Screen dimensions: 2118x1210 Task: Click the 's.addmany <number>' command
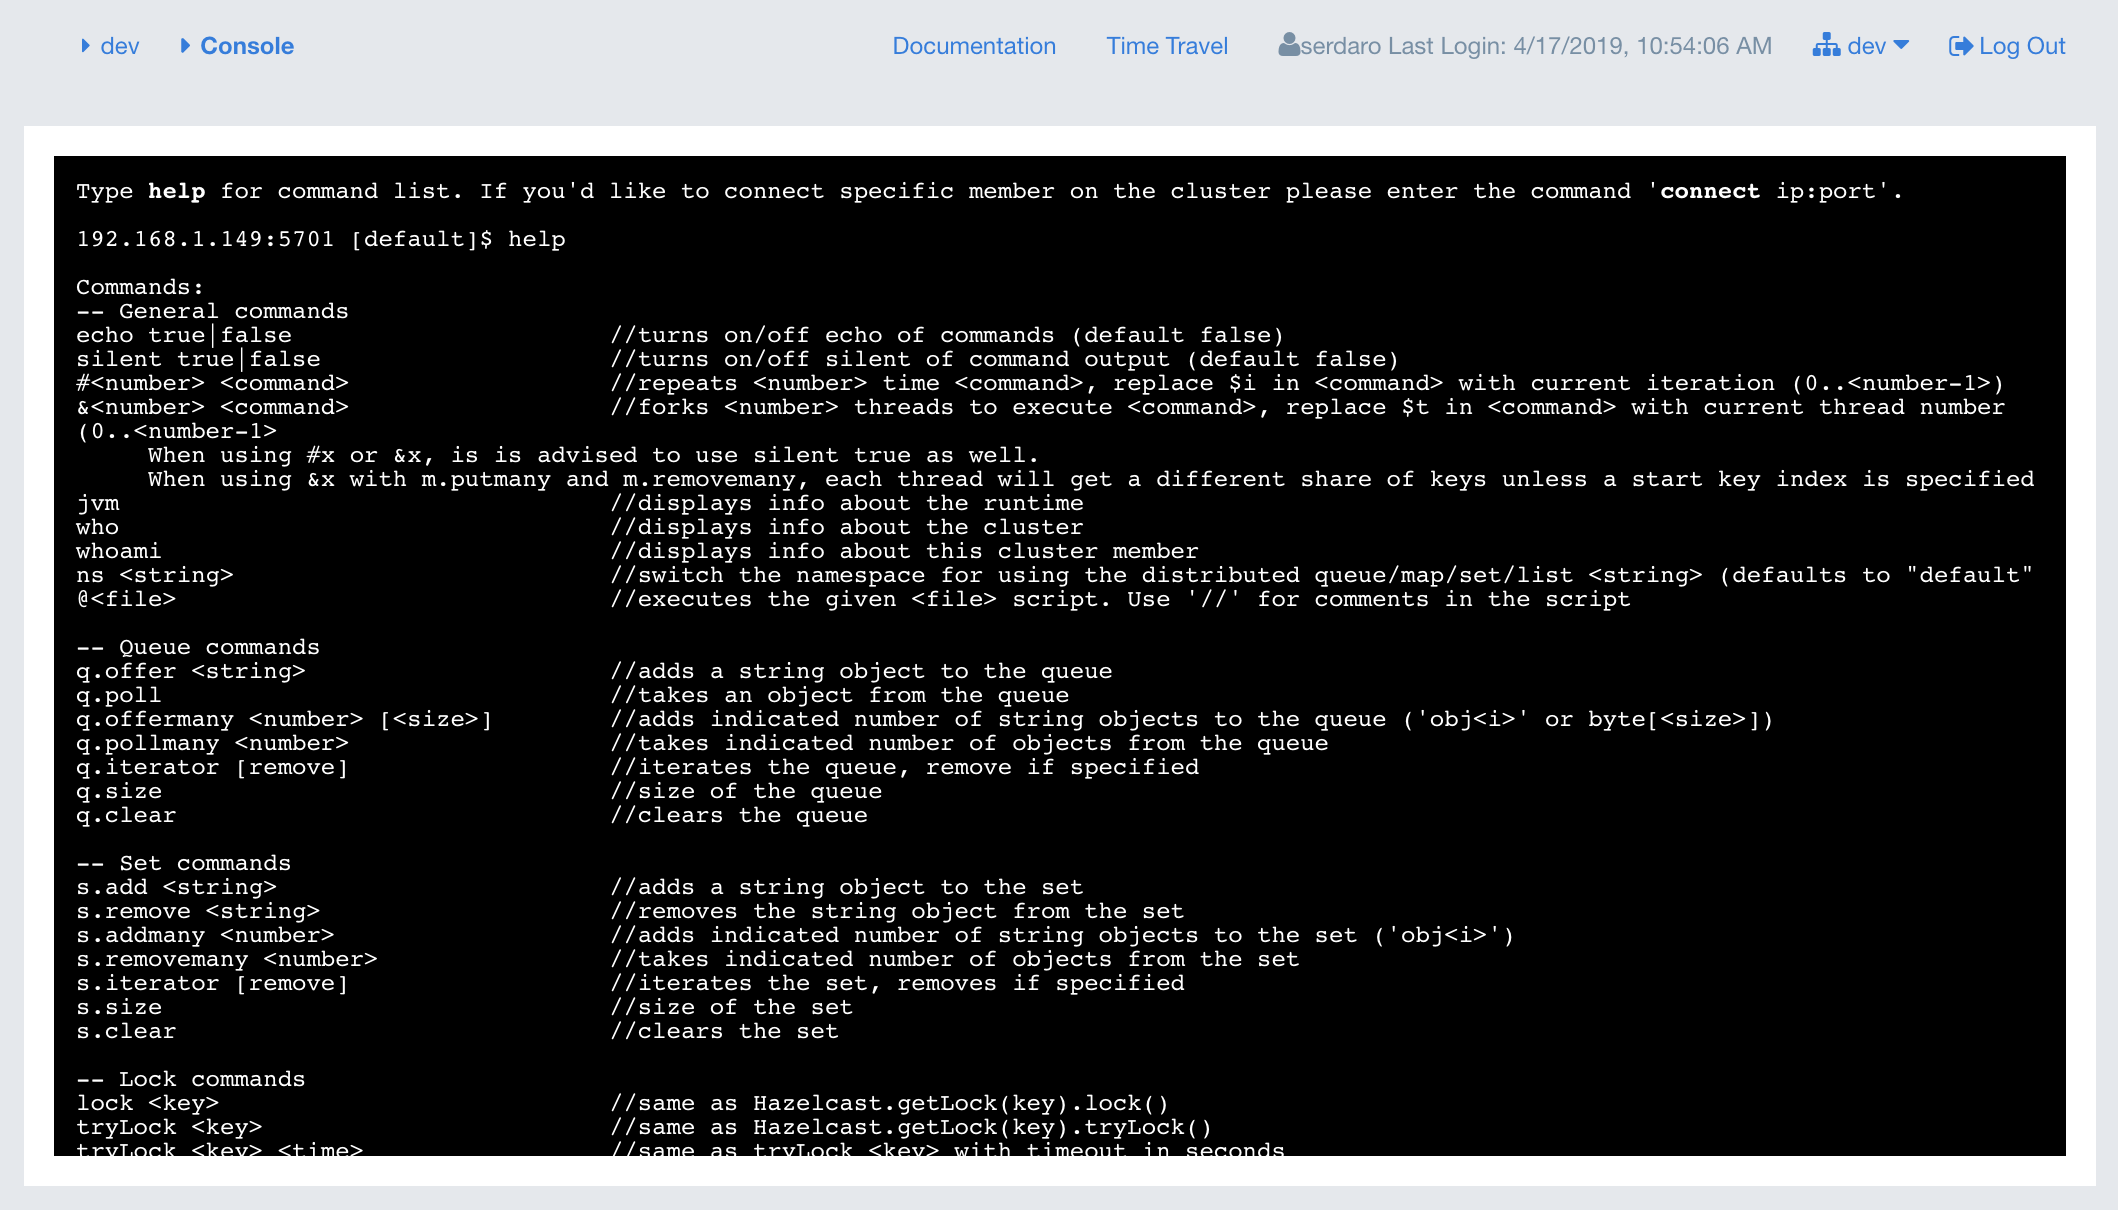pyautogui.click(x=205, y=935)
